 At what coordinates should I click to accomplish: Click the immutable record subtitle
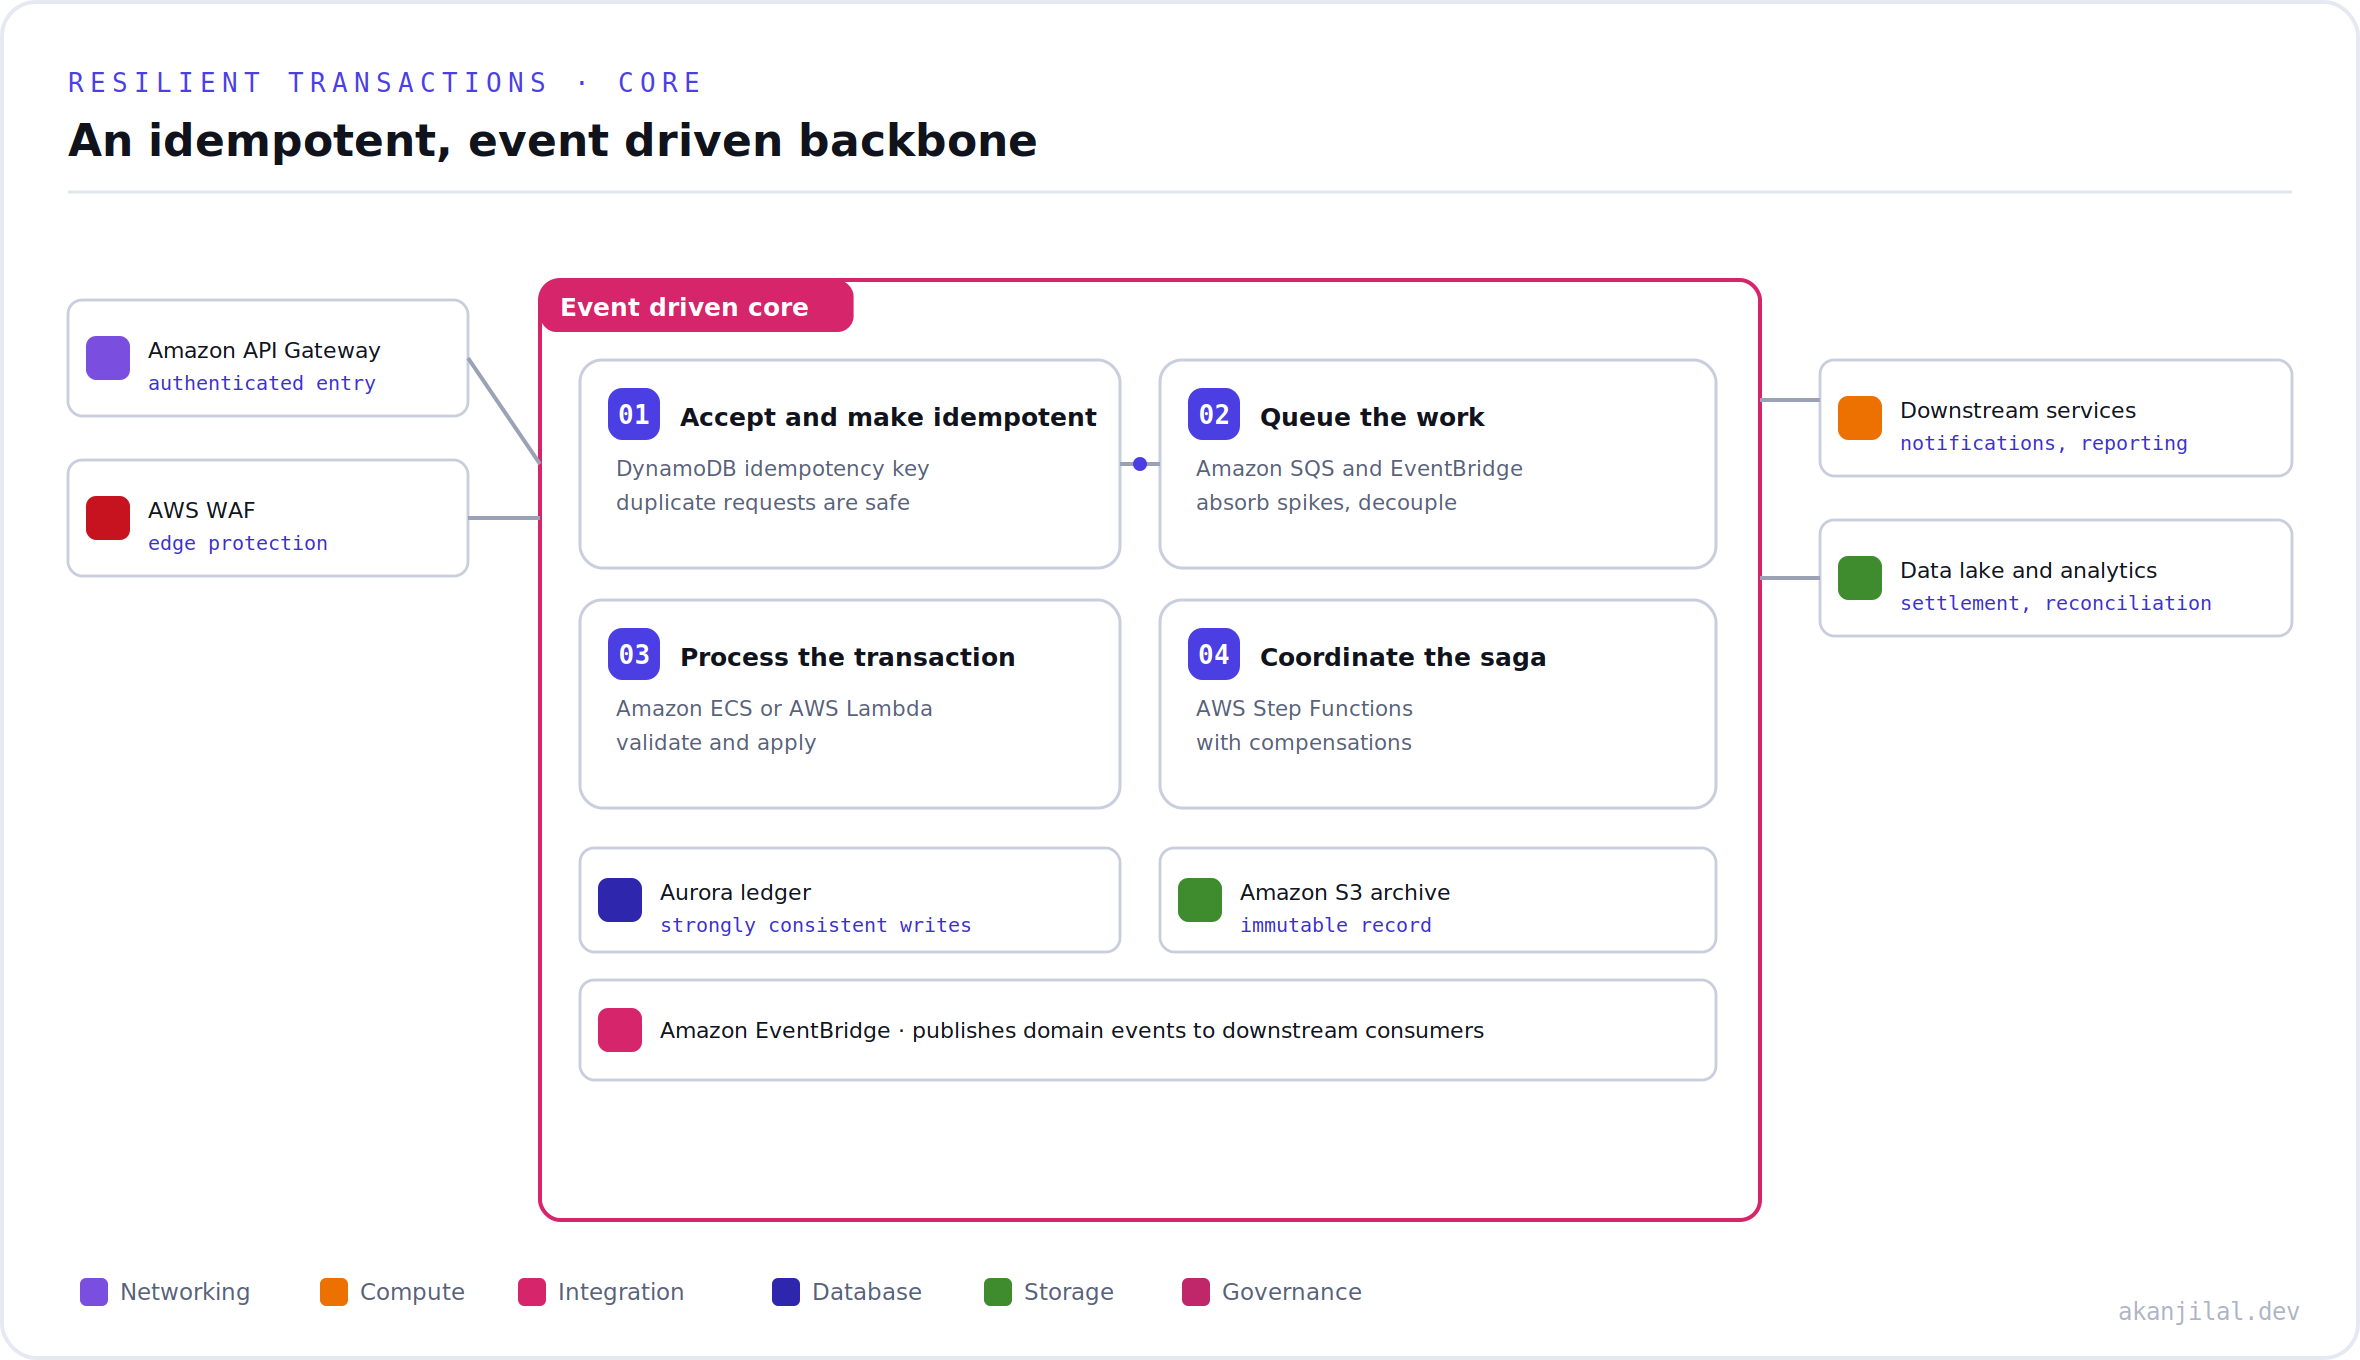[x=1336, y=925]
